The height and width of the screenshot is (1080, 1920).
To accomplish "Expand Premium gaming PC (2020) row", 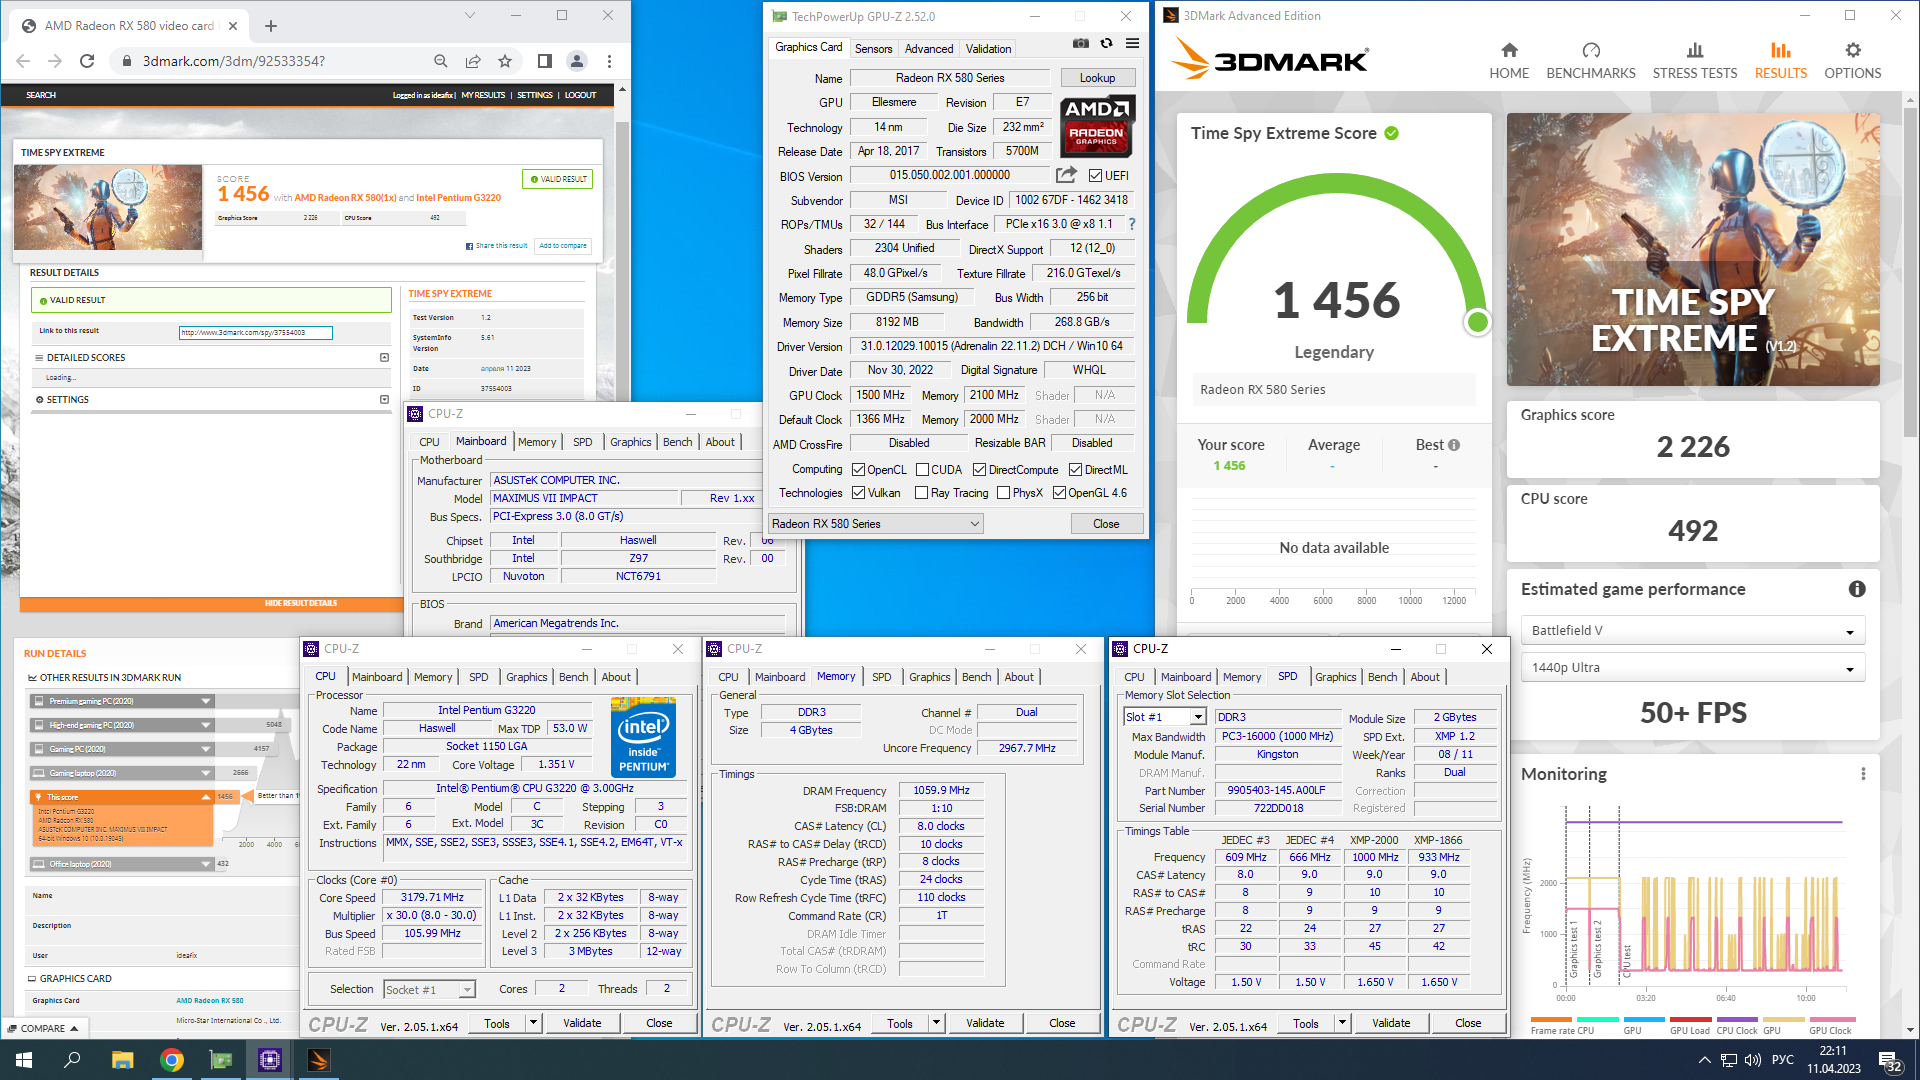I will (x=123, y=701).
